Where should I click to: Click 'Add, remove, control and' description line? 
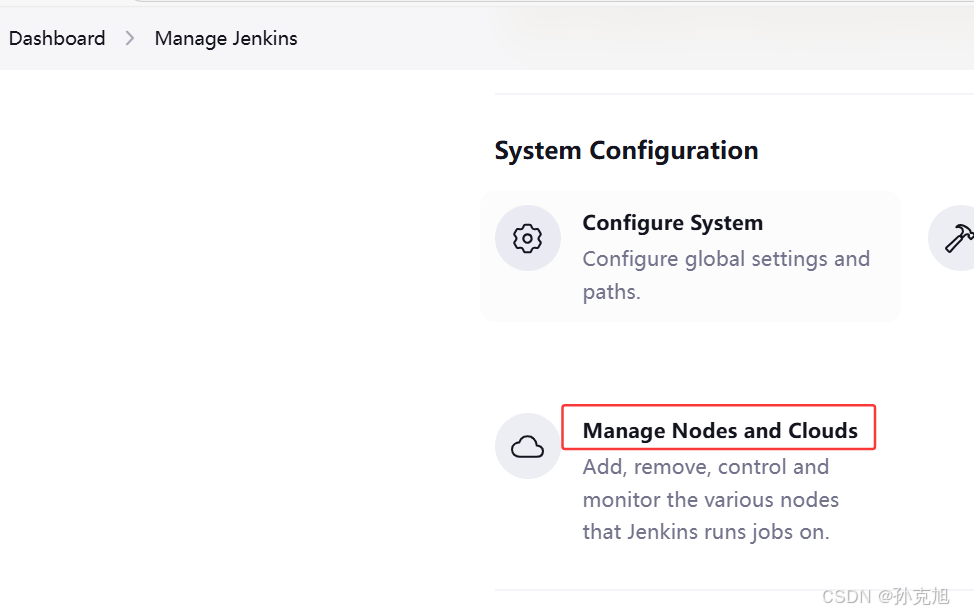coord(706,467)
